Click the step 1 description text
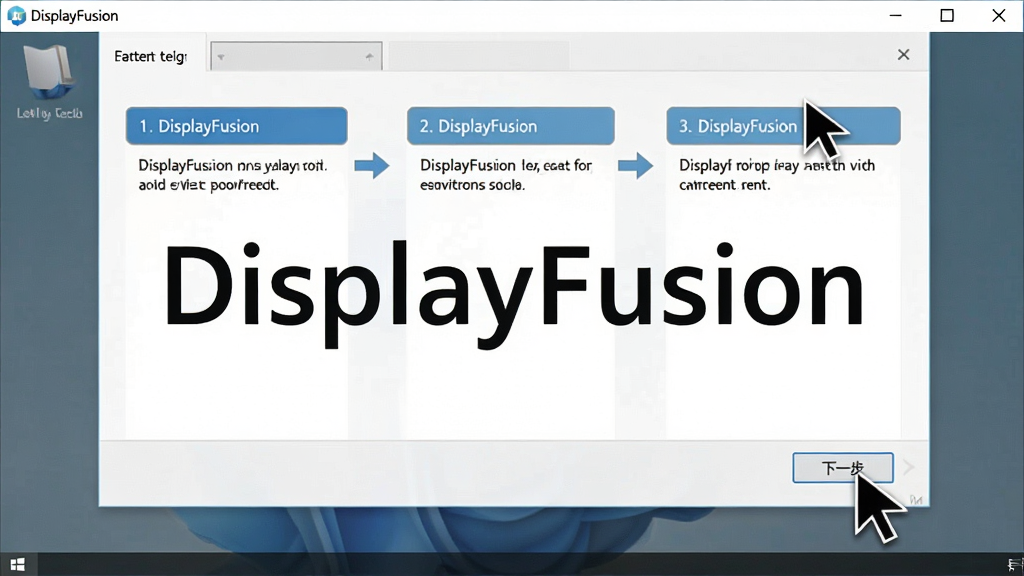1024x576 pixels. click(x=232, y=175)
